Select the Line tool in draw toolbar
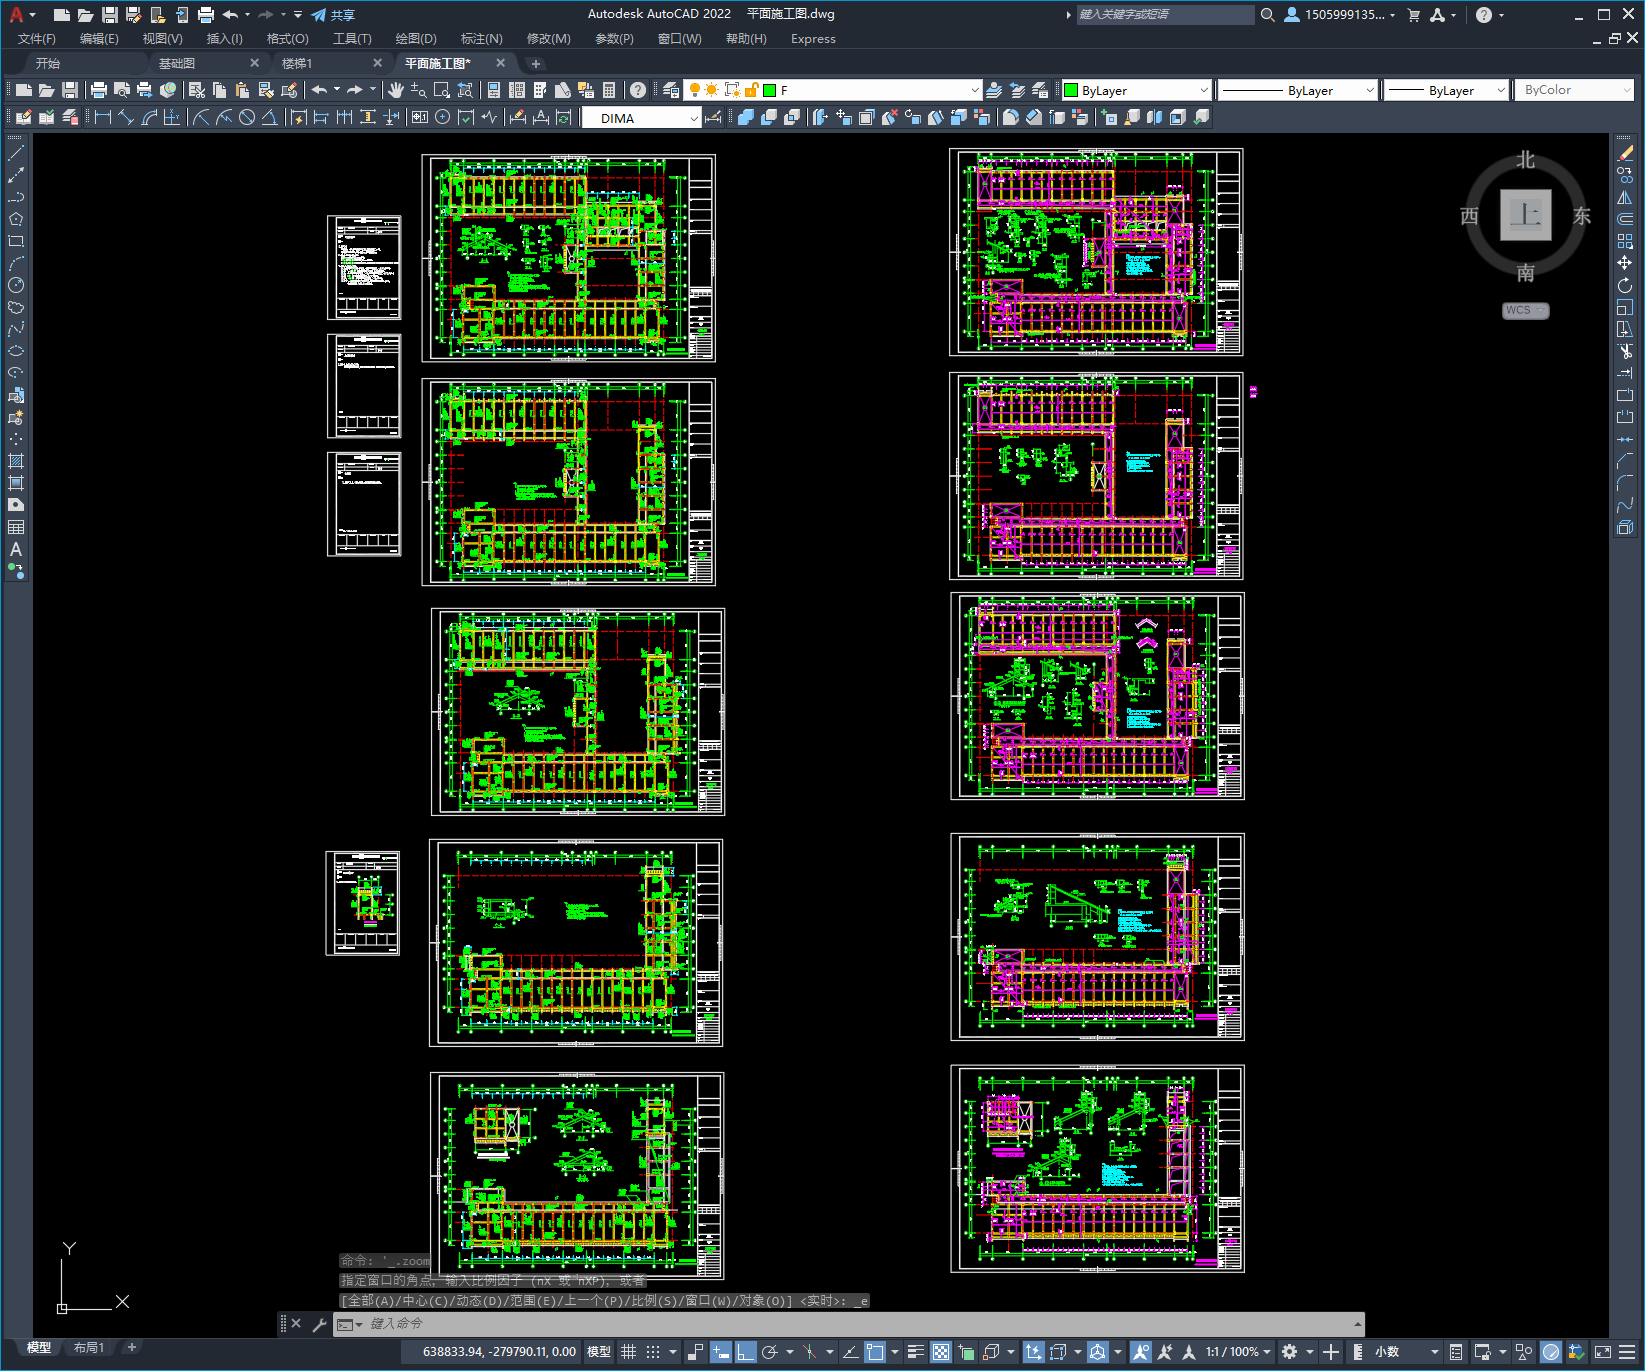Image resolution: width=1645 pixels, height=1371 pixels. [x=16, y=153]
